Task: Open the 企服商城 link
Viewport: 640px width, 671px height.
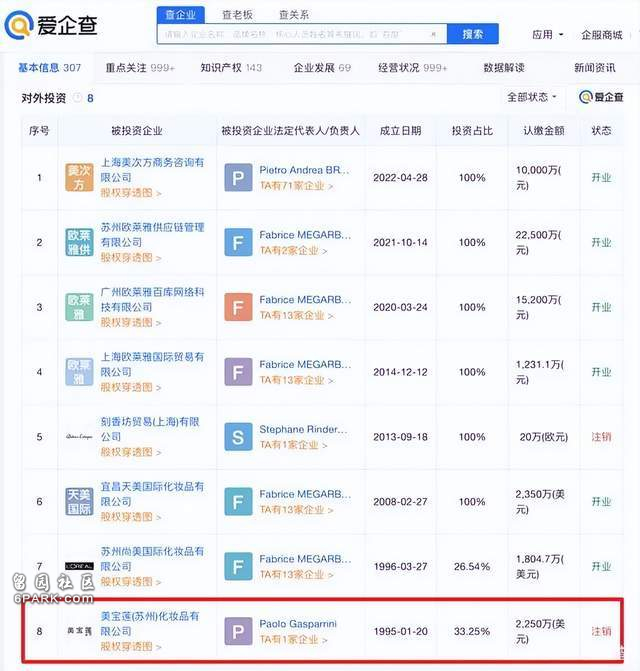Action: [x=601, y=35]
